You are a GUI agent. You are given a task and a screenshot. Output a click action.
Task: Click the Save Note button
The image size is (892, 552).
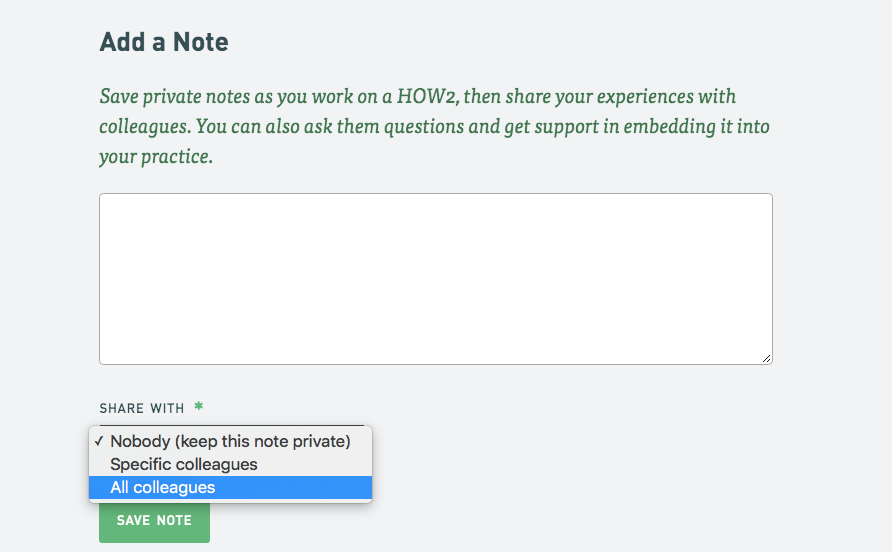pyautogui.click(x=154, y=521)
